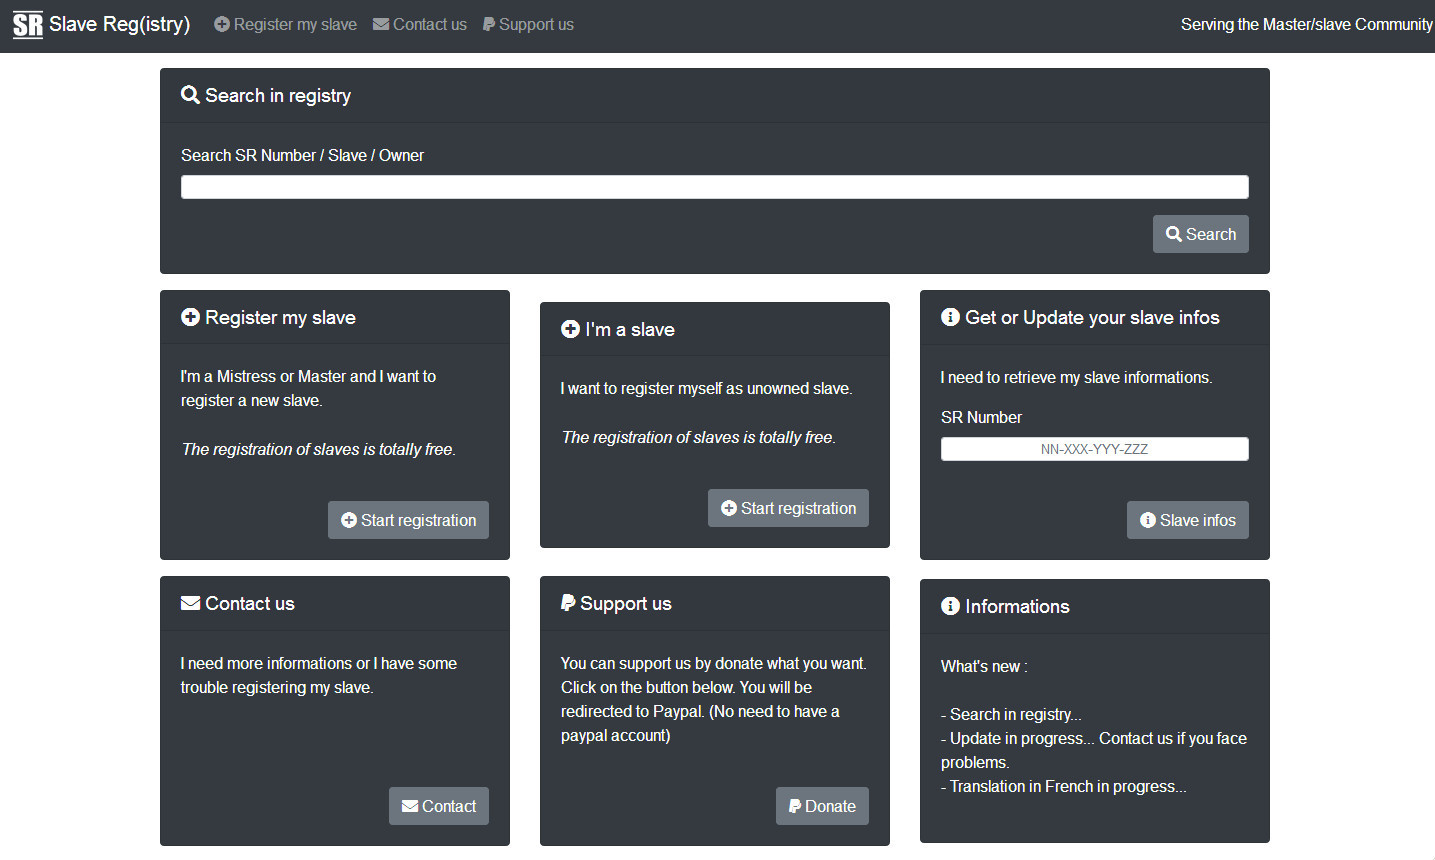Click the plus icon in I'm a slave heading
The height and width of the screenshot is (860, 1435).
point(570,329)
